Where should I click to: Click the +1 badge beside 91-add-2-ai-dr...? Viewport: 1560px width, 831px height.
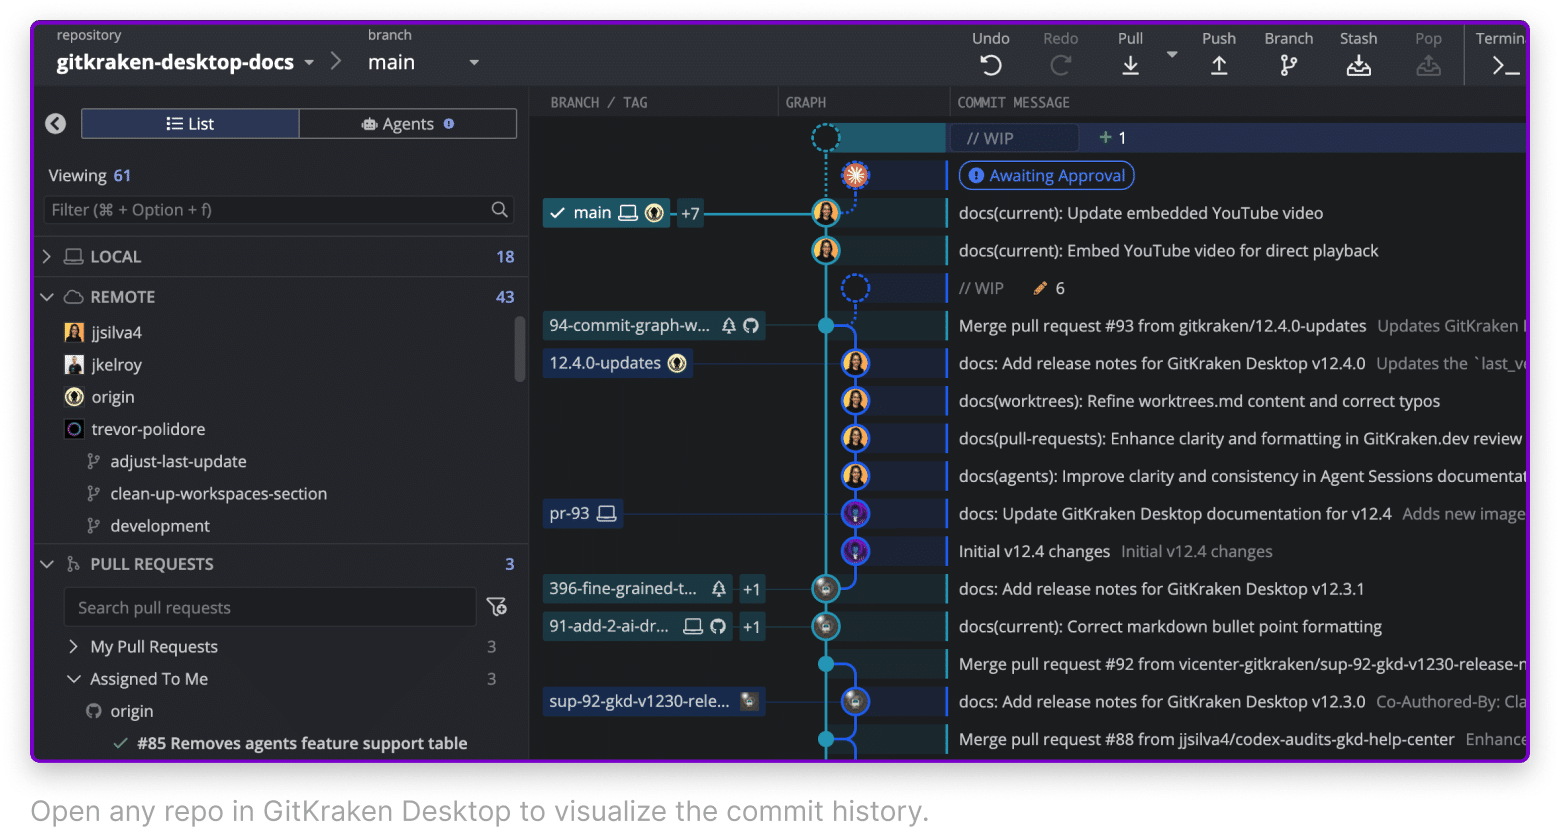click(751, 627)
